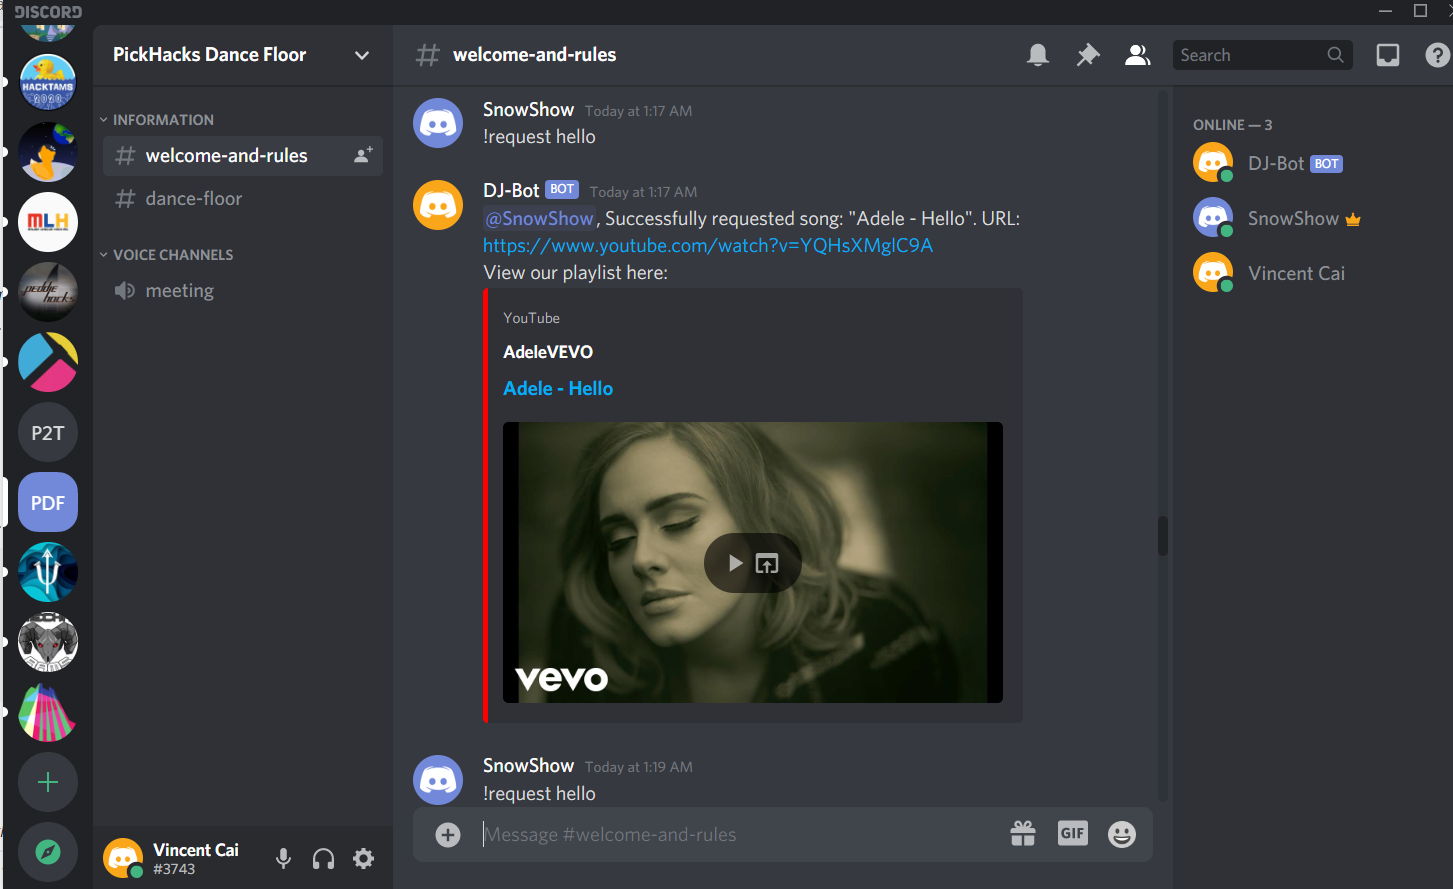Click SnowShow name on 1:19 AM message
The height and width of the screenshot is (889, 1453).
click(x=528, y=765)
